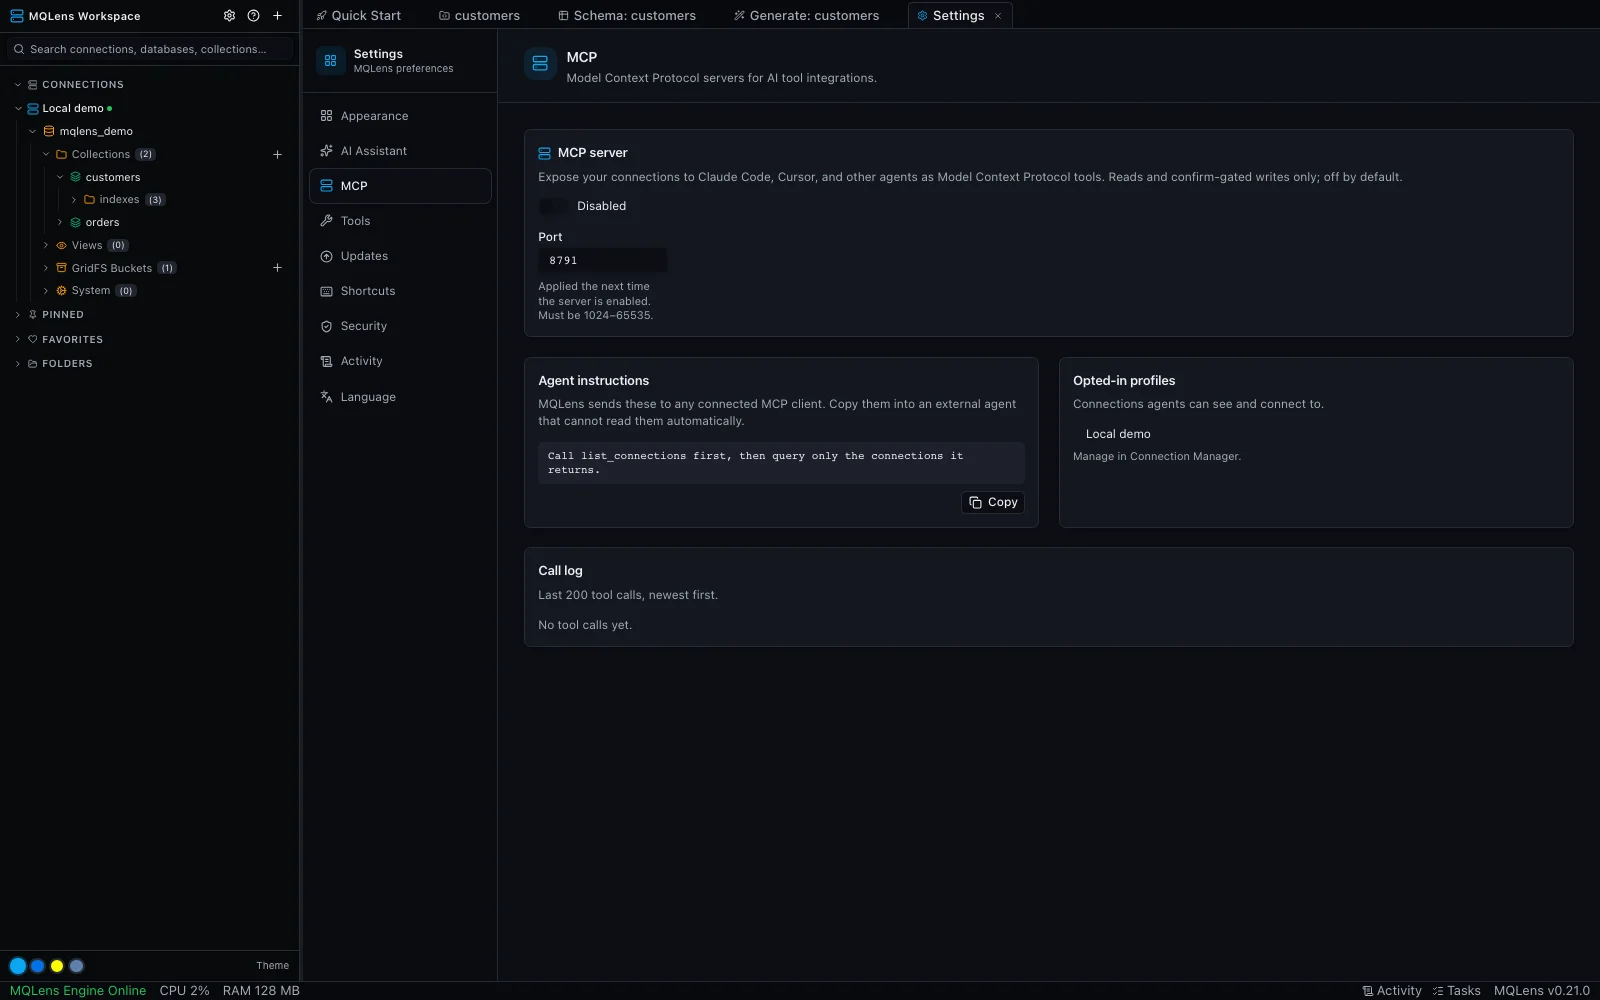Select MCP in settings sidebar

pyautogui.click(x=400, y=186)
